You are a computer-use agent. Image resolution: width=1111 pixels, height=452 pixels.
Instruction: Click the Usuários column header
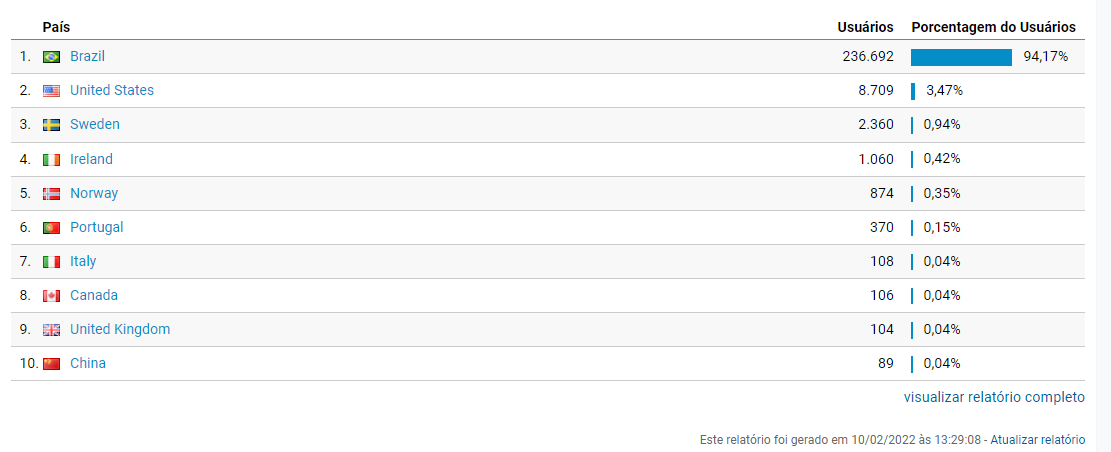[865, 28]
